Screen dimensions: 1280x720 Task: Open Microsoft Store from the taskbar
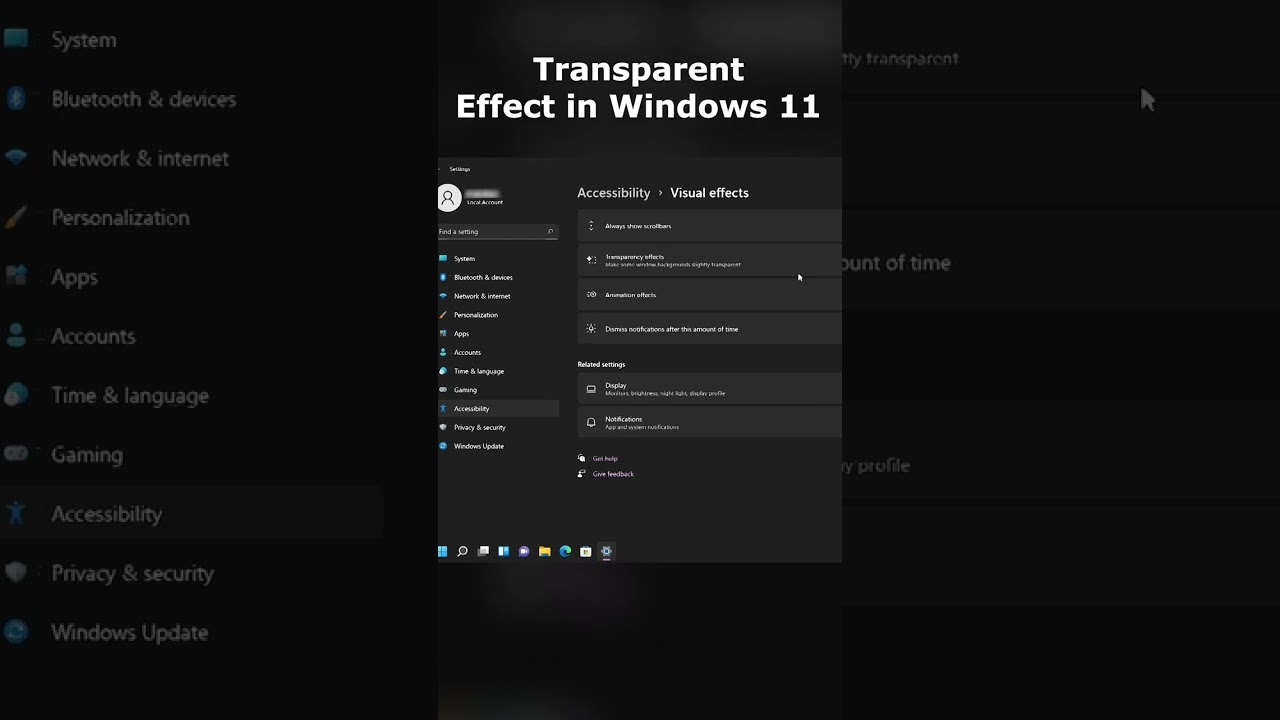pyautogui.click(x=586, y=551)
